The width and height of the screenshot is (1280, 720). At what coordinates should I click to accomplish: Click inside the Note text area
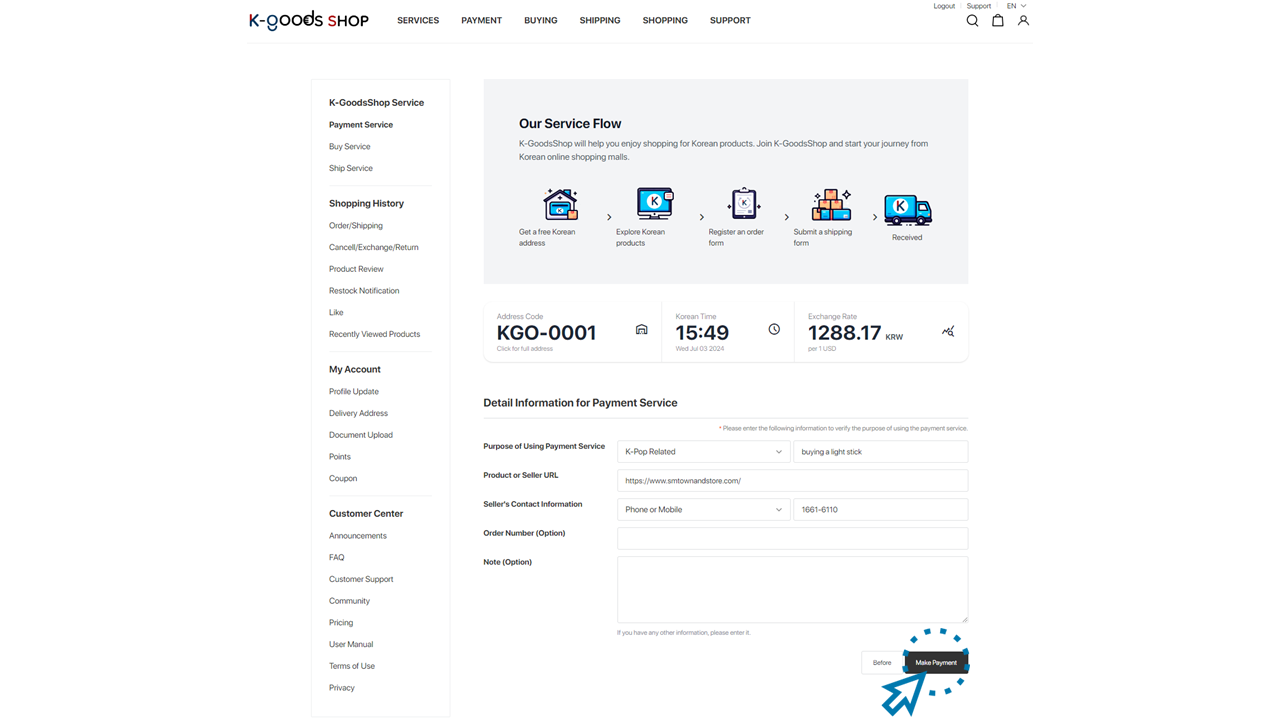pyautogui.click(x=792, y=589)
